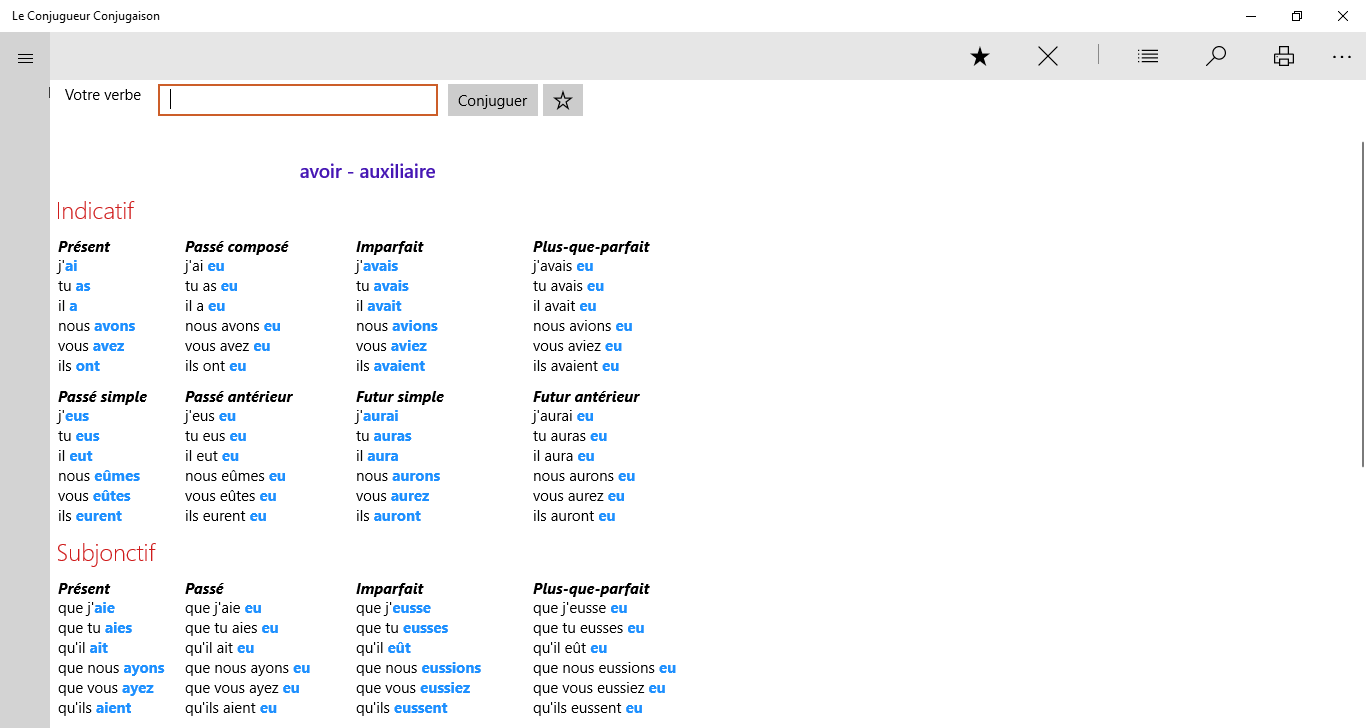This screenshot has height=728, width=1366.
Task: Click 'aurons' under Futur simple
Action: 416,476
